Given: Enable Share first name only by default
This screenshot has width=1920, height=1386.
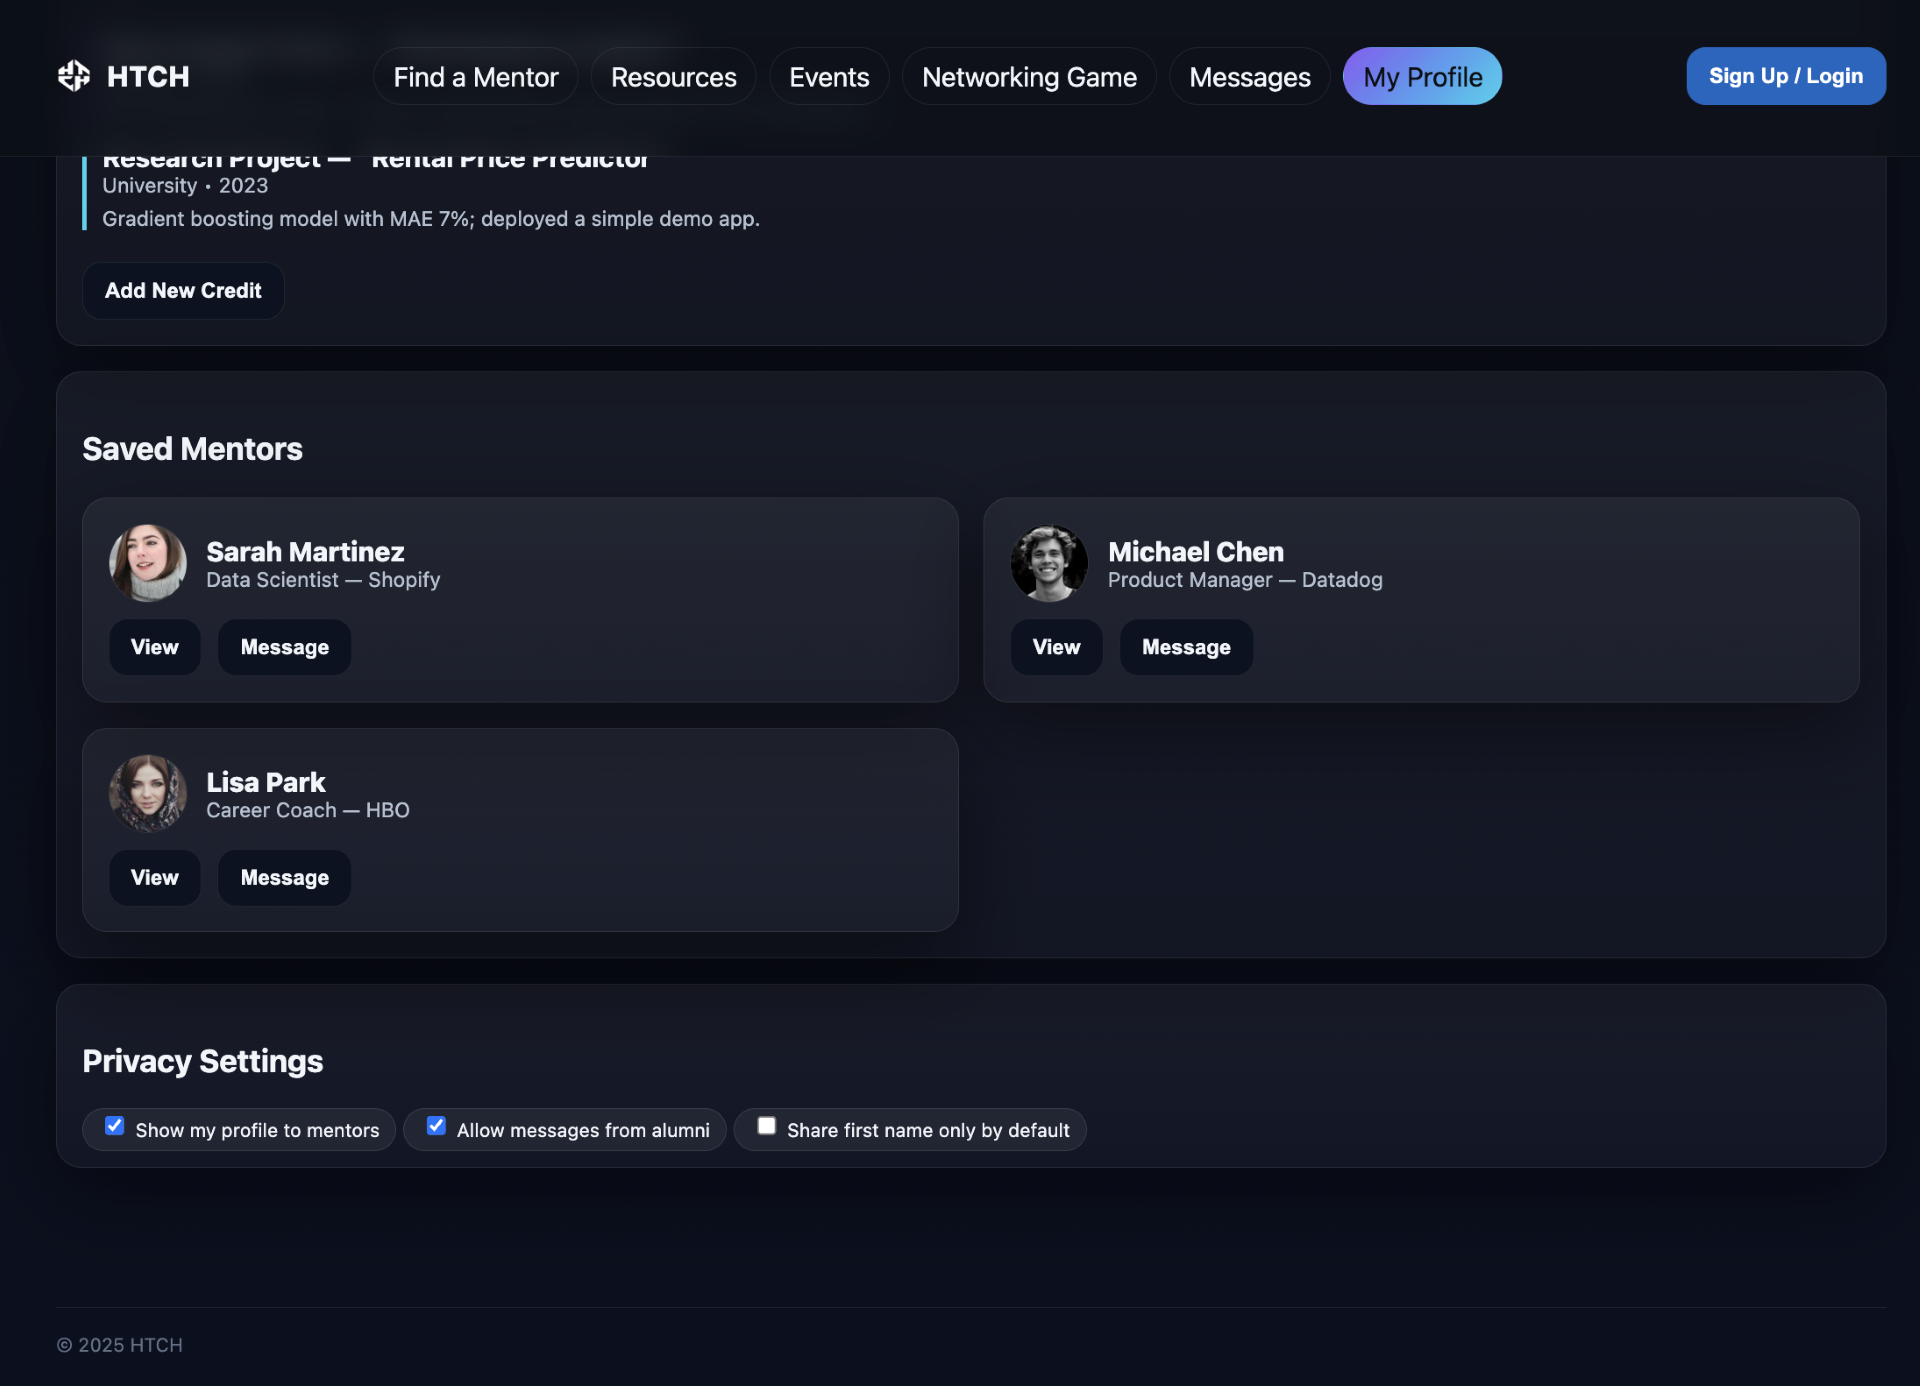Looking at the screenshot, I should (767, 1126).
